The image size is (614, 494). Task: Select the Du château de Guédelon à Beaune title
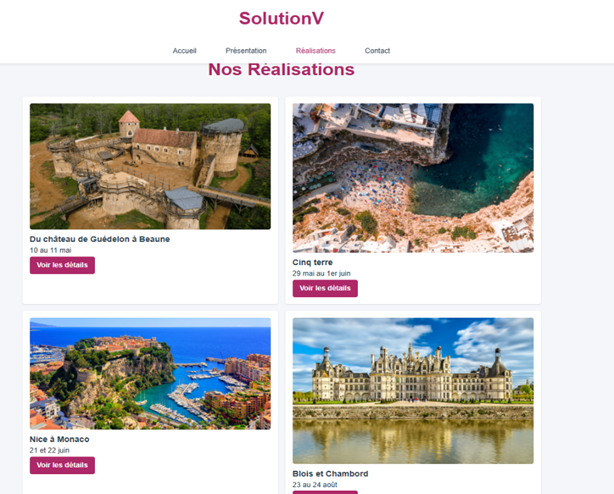(x=100, y=239)
